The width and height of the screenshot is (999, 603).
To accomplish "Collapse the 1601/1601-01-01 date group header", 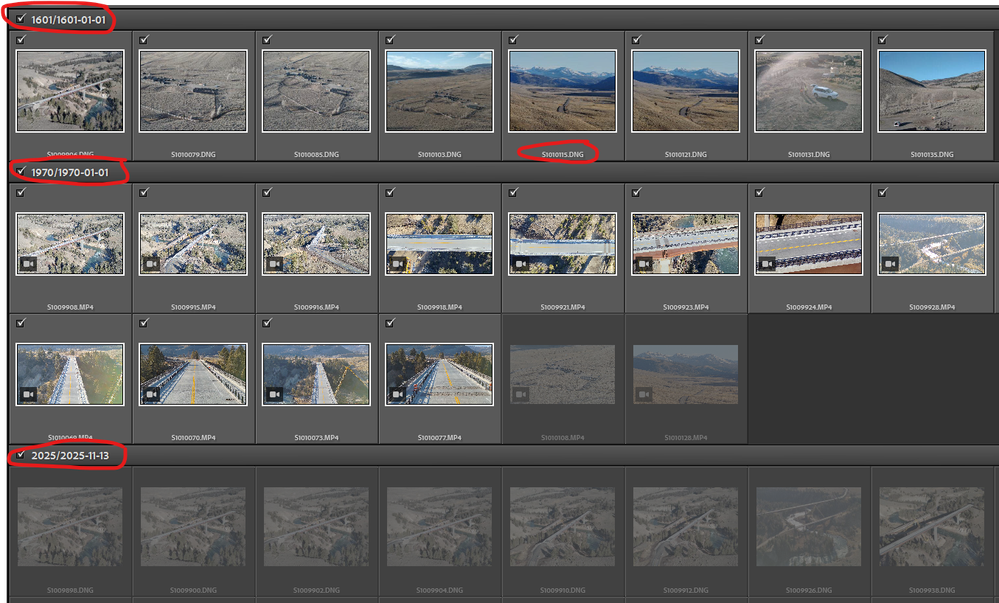I will pos(68,20).
